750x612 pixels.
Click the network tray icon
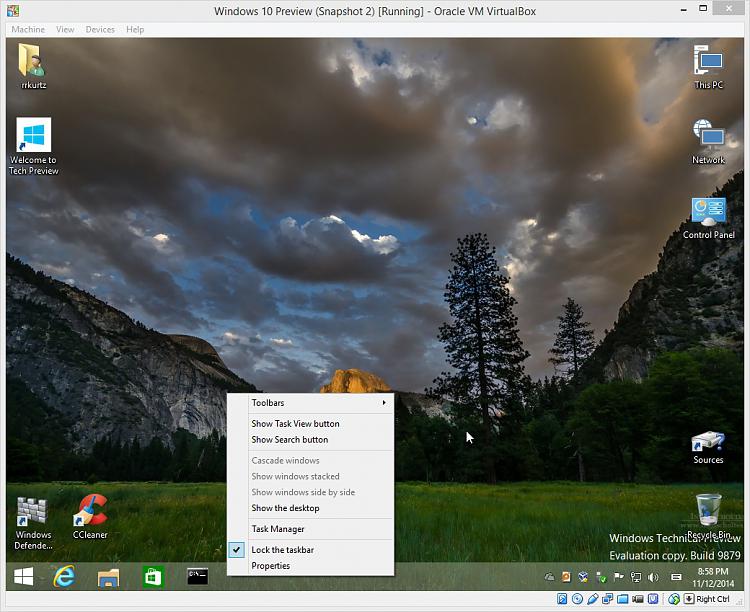click(636, 577)
